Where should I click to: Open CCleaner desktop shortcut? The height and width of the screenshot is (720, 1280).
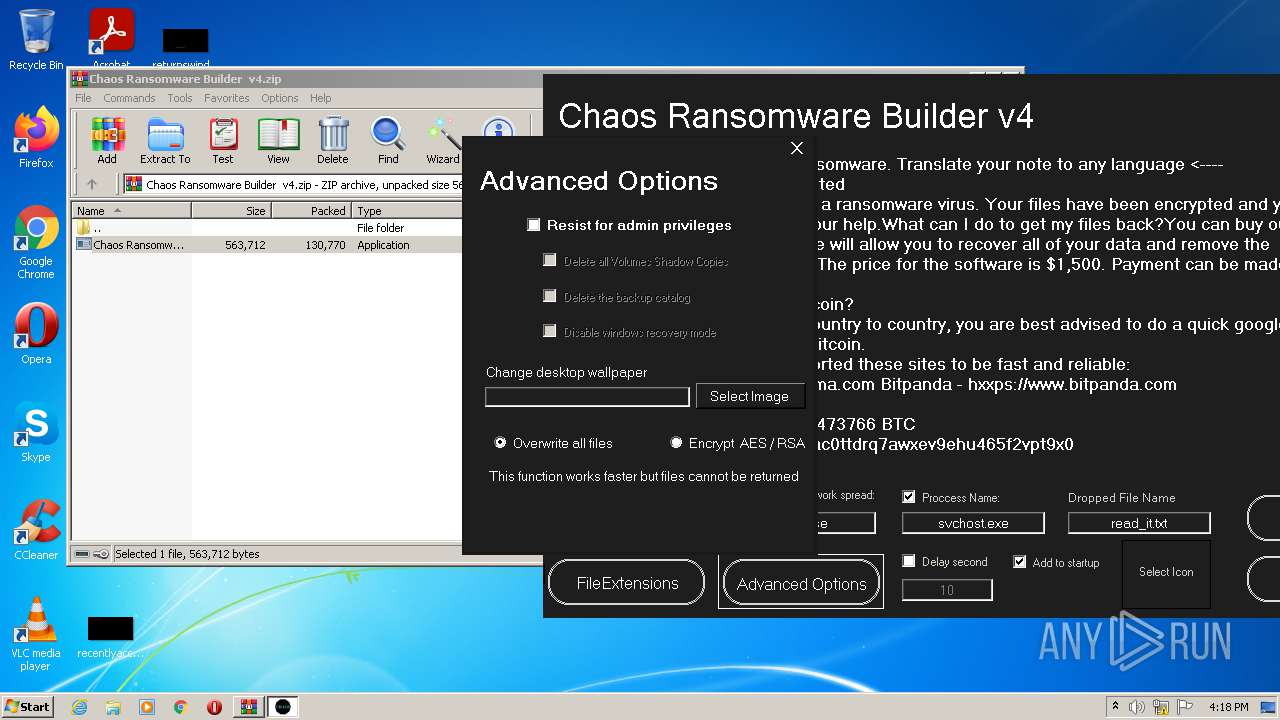tap(36, 529)
